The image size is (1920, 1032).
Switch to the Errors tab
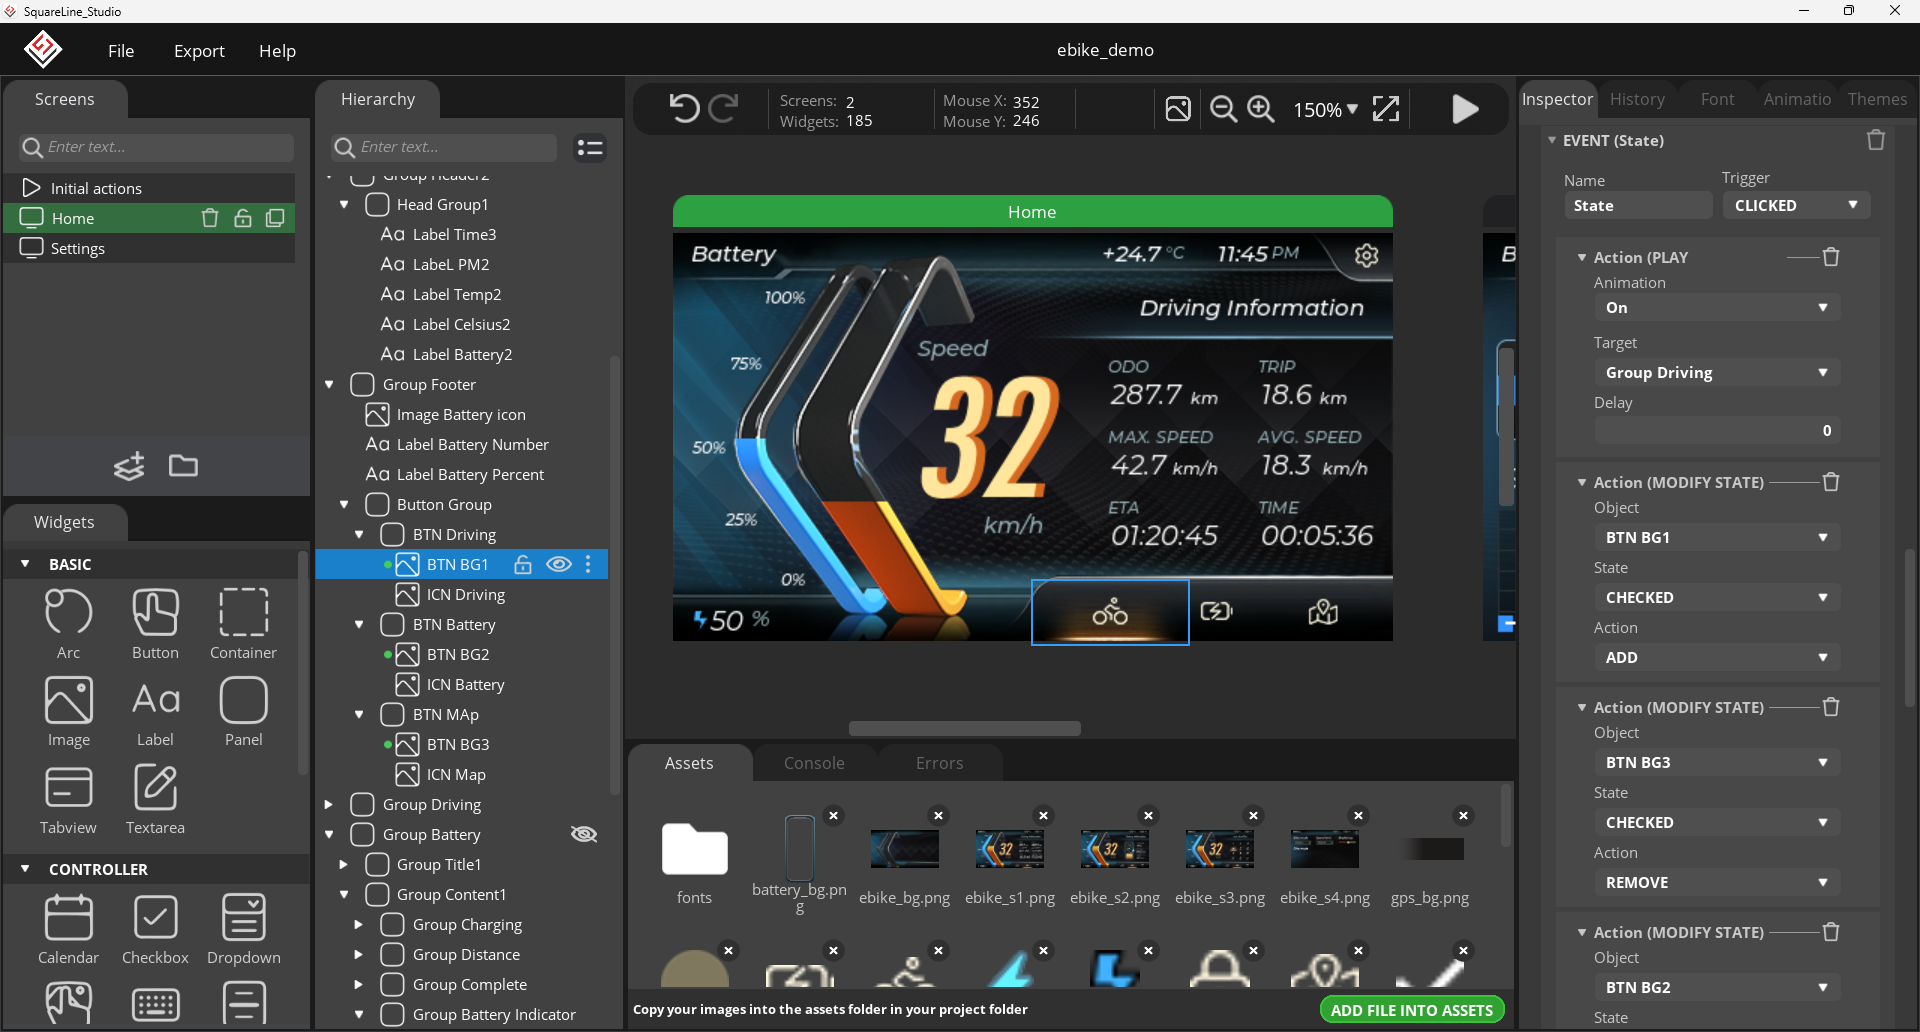click(939, 763)
